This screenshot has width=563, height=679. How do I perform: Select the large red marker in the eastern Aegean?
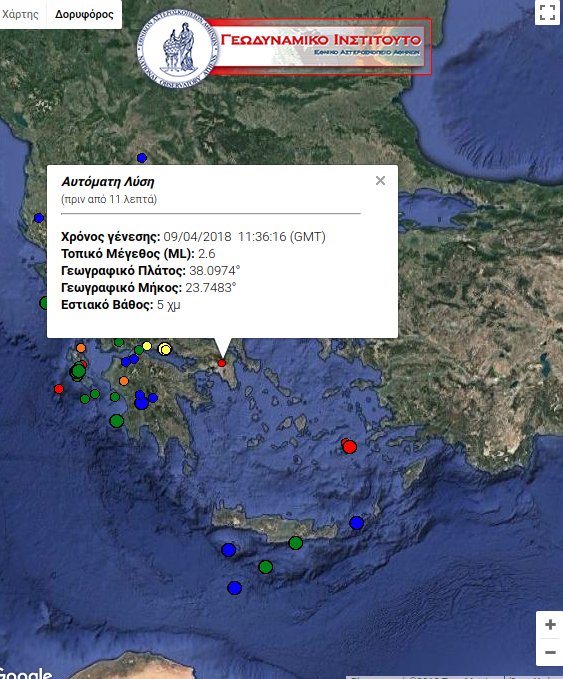point(349,446)
